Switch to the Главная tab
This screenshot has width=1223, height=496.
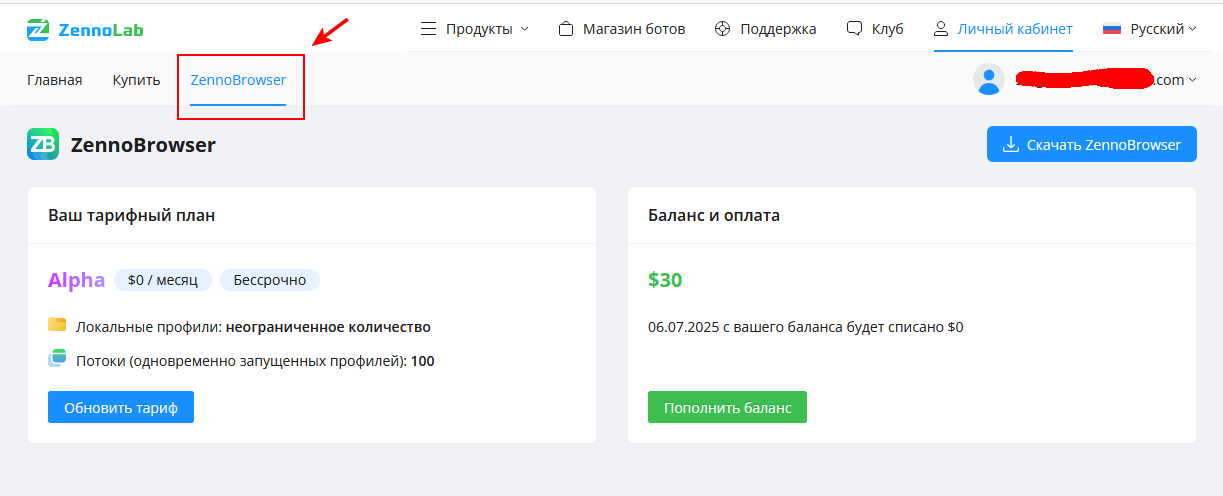pos(55,80)
